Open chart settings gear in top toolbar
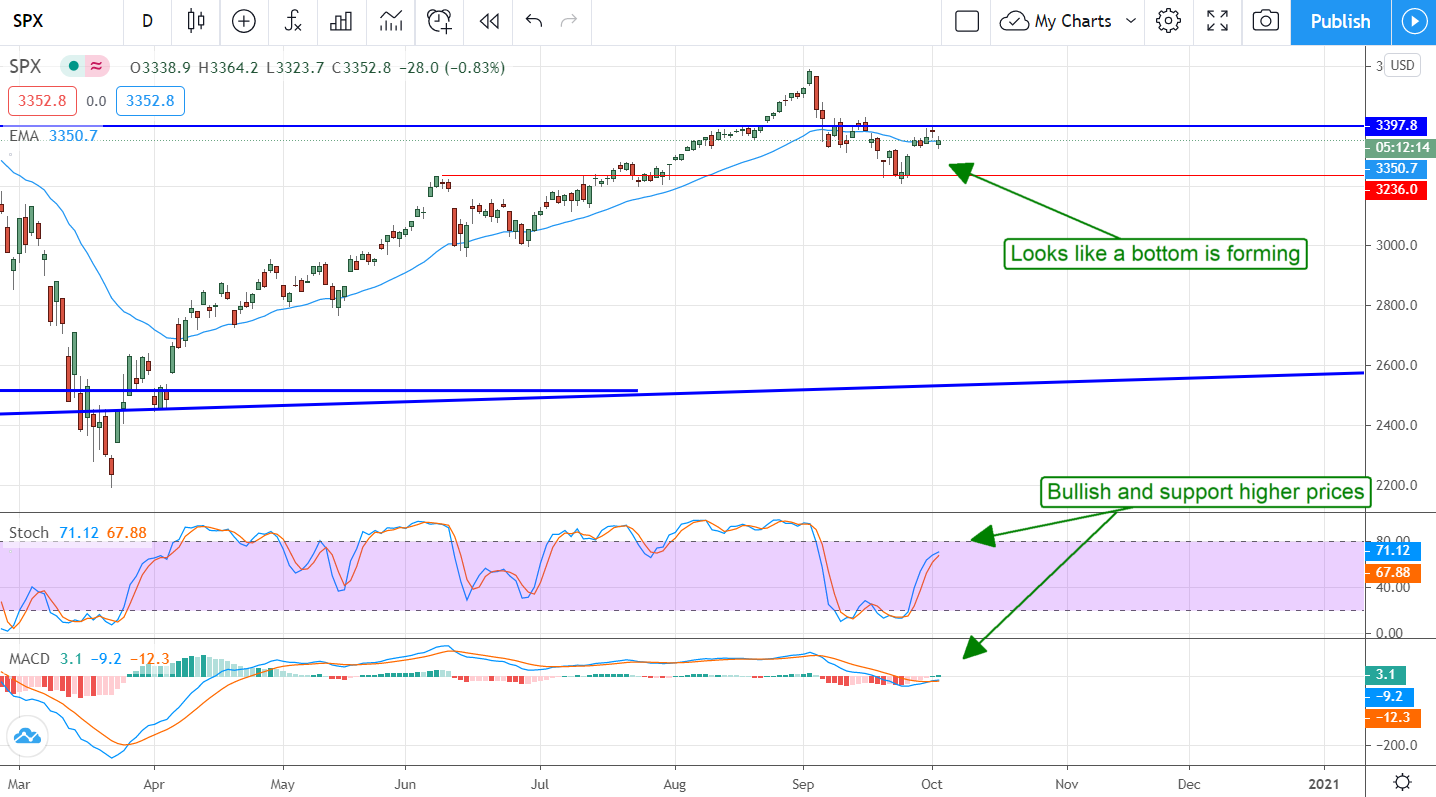Viewport: 1436px width, 797px height. 1168,21
